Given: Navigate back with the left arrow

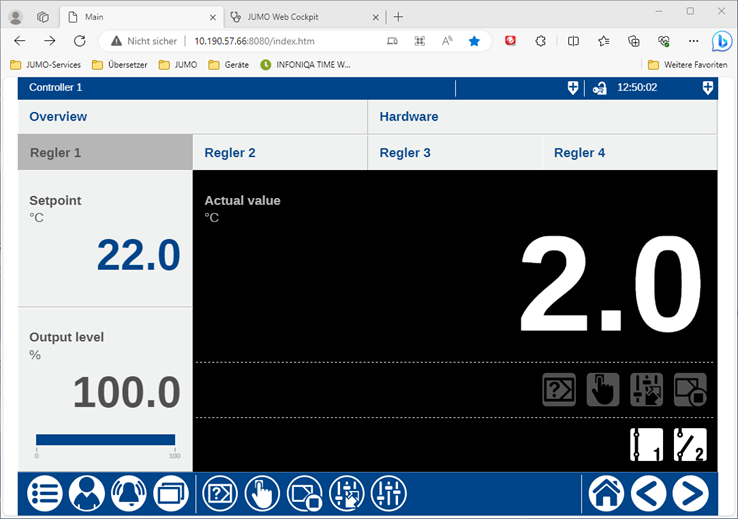Looking at the screenshot, I should [x=649, y=494].
